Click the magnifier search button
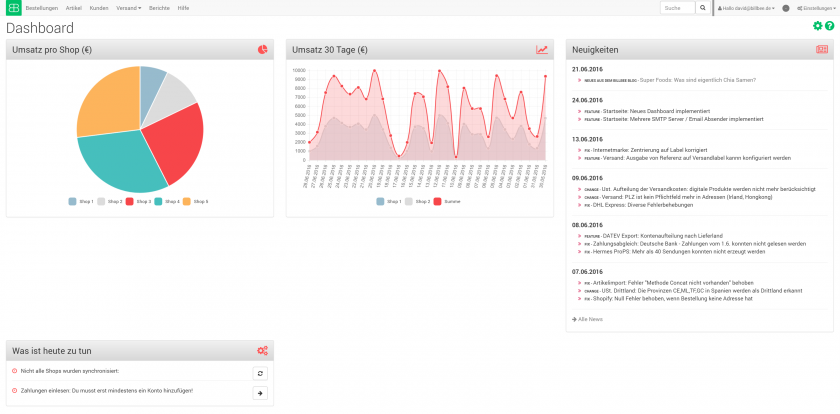Viewport: 840px width, 414px height. coord(703,8)
